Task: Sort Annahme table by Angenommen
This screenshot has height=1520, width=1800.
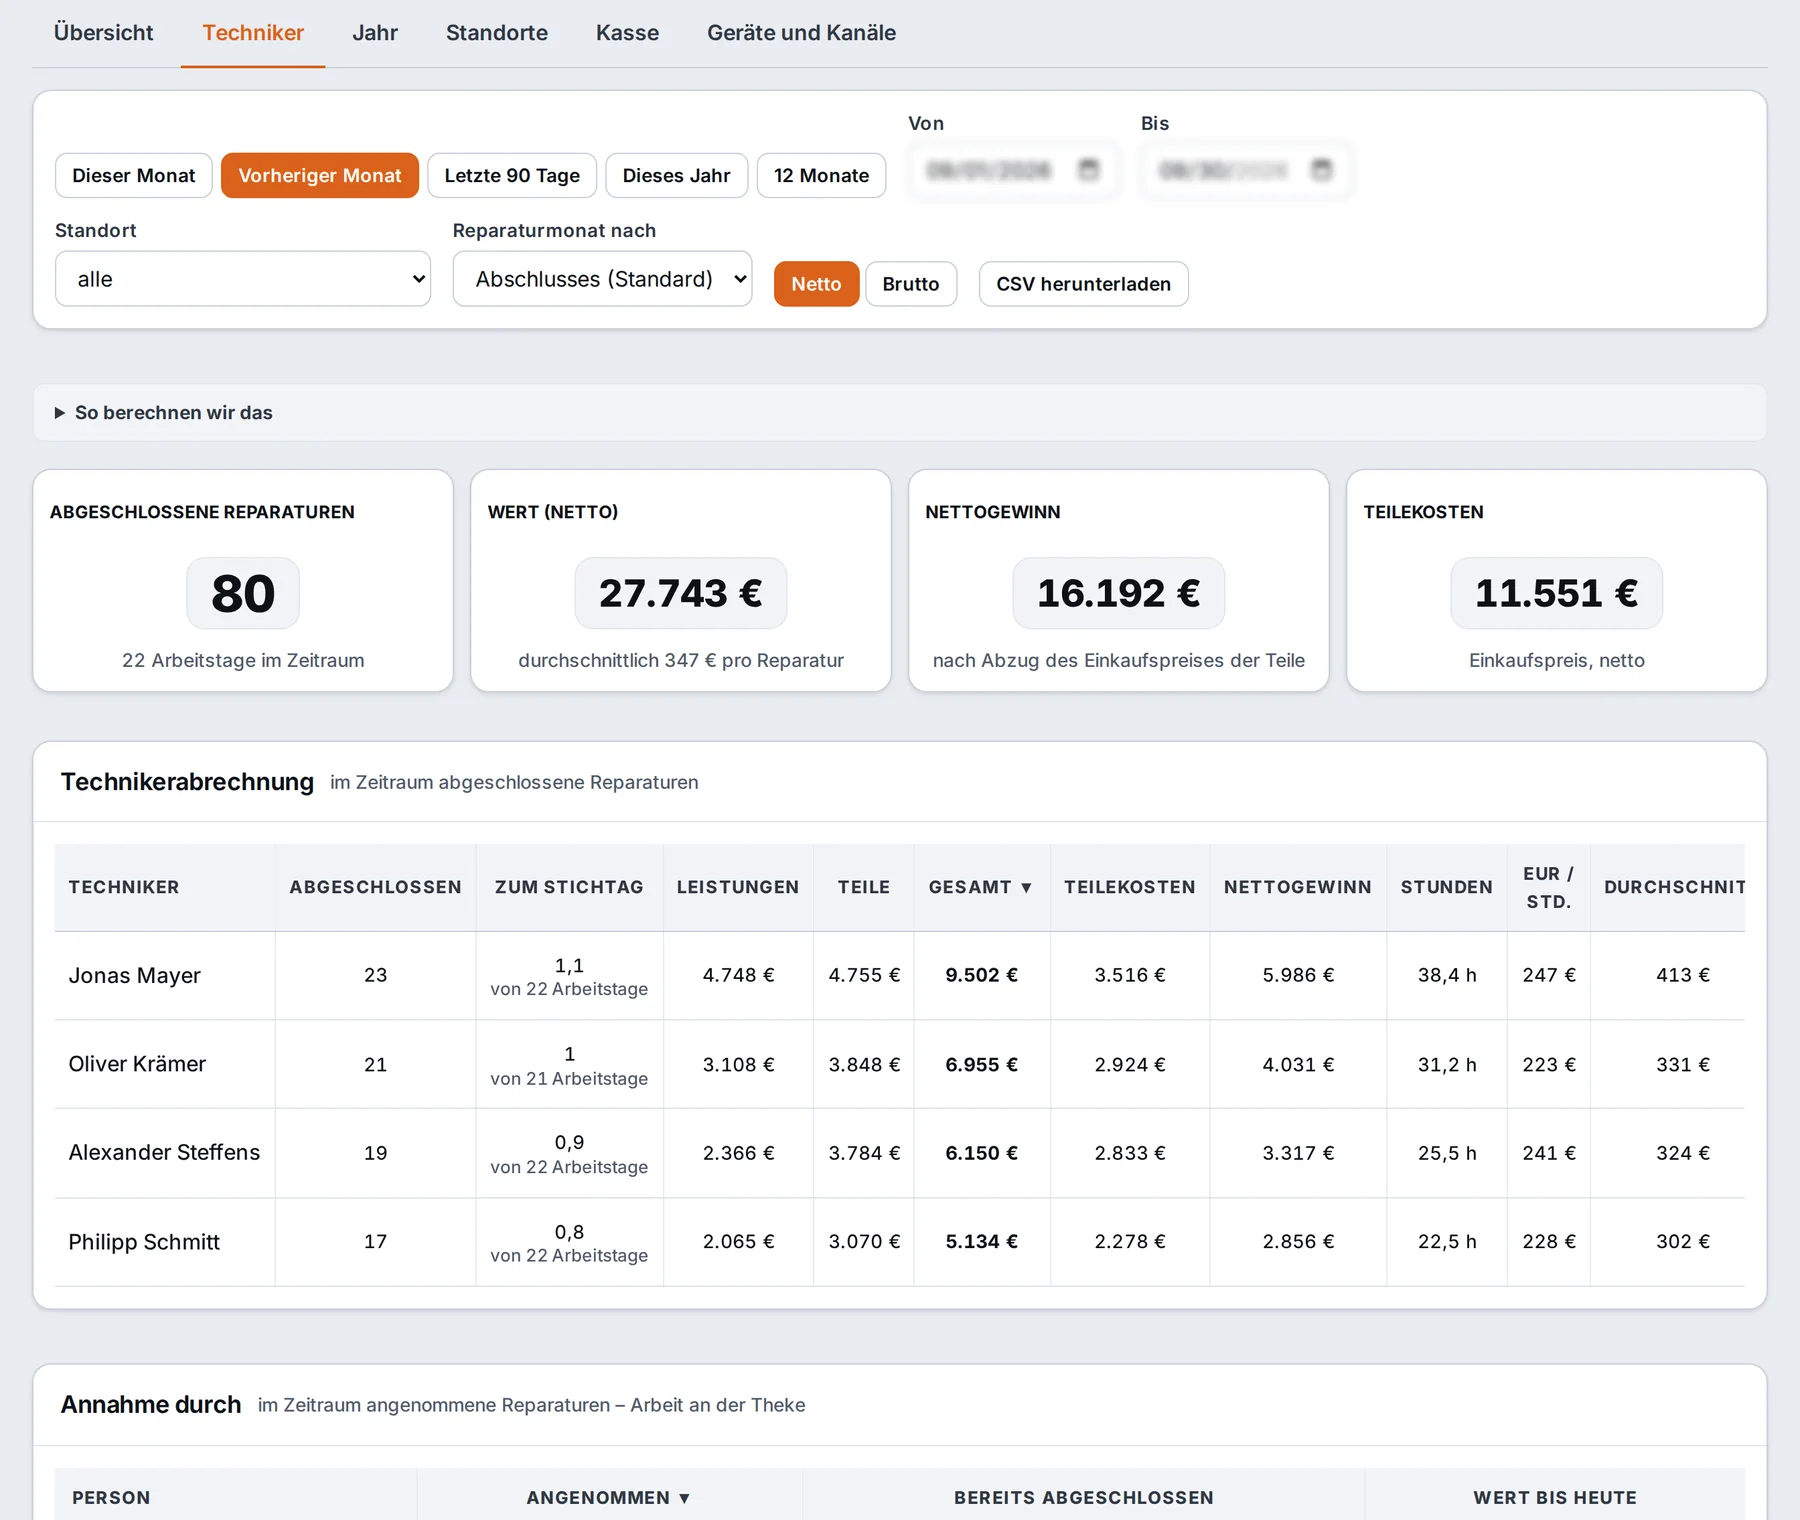Action: pyautogui.click(x=609, y=1497)
